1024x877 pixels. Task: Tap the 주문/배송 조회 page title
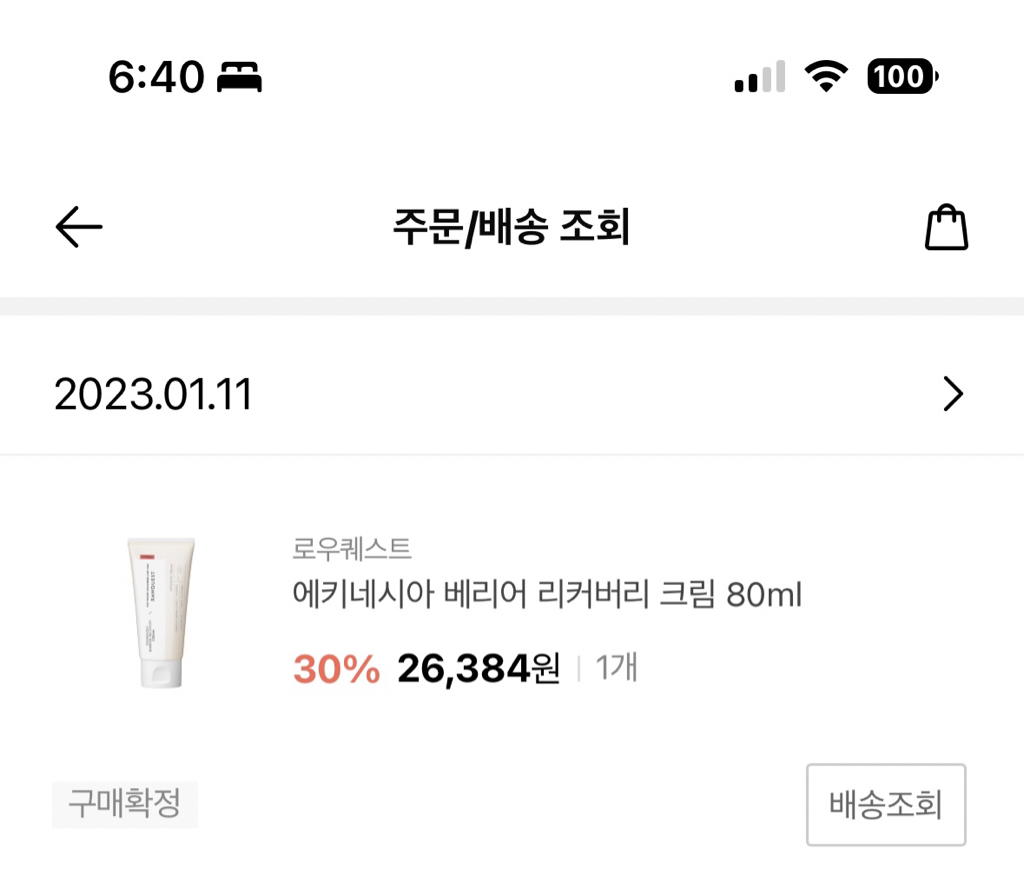[x=511, y=228]
